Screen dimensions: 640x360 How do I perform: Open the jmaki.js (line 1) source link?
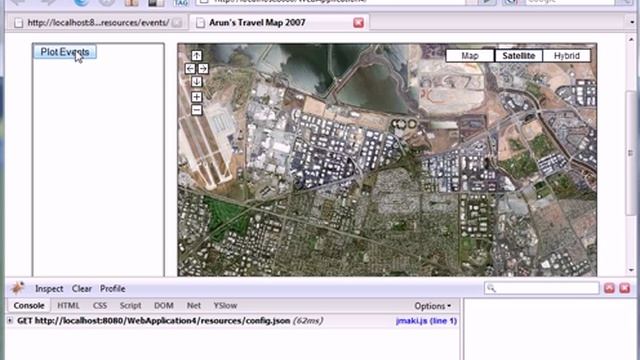tap(426, 321)
